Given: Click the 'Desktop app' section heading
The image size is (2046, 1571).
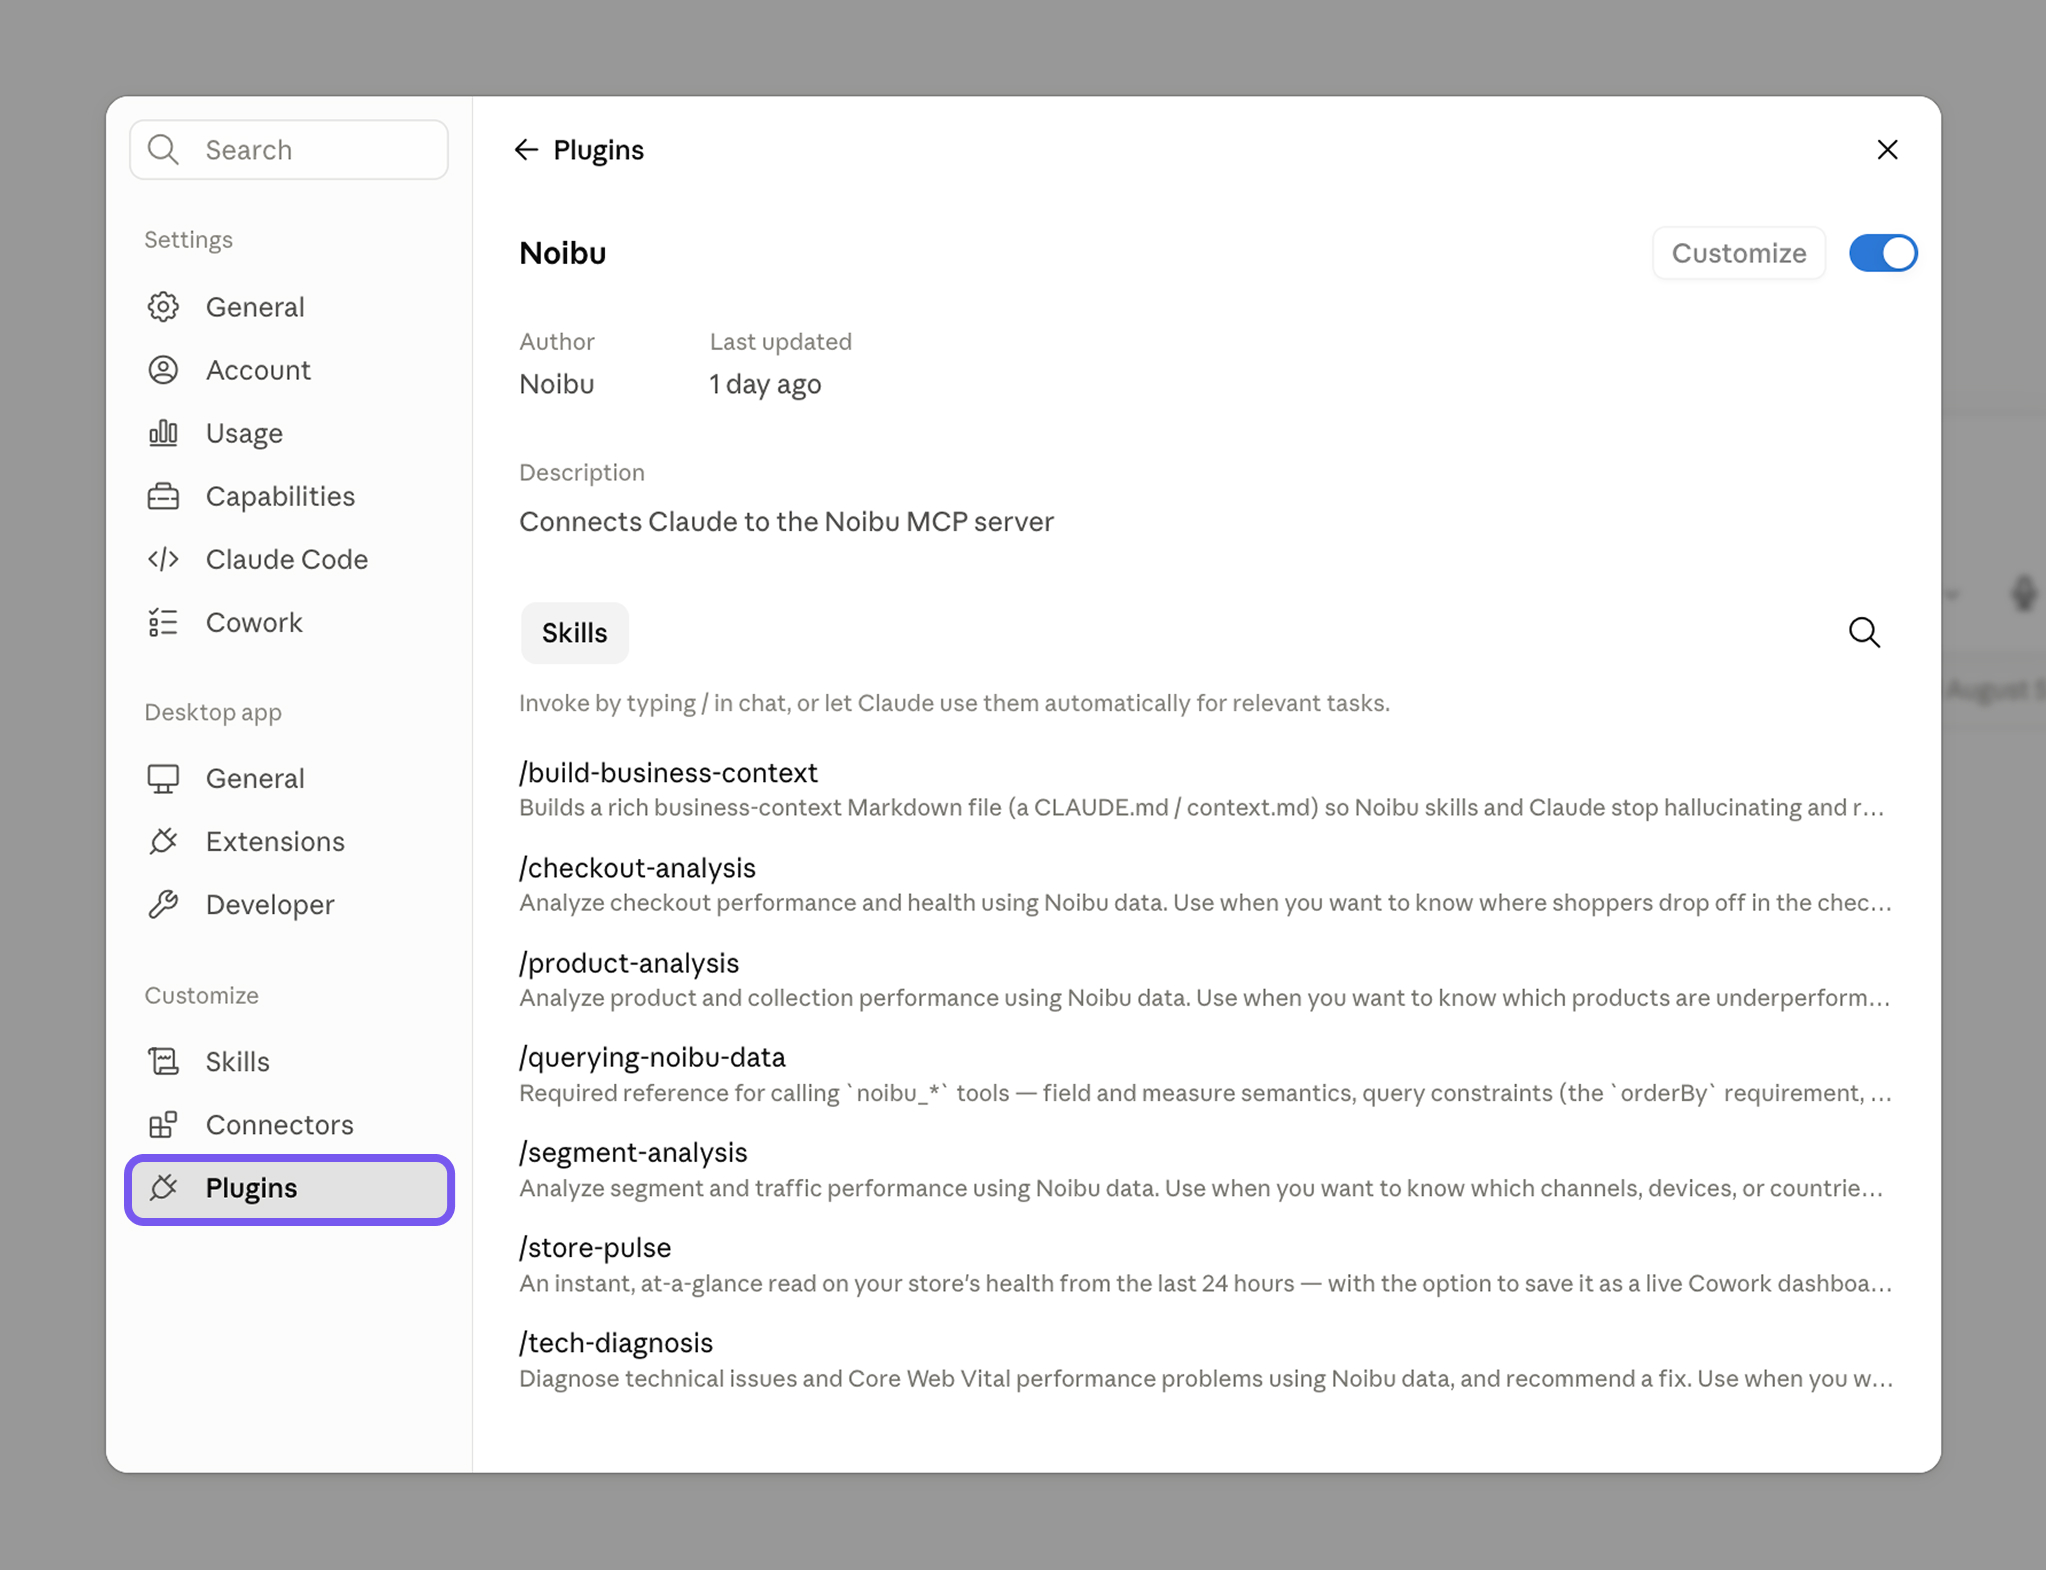Looking at the screenshot, I should (x=213, y=712).
